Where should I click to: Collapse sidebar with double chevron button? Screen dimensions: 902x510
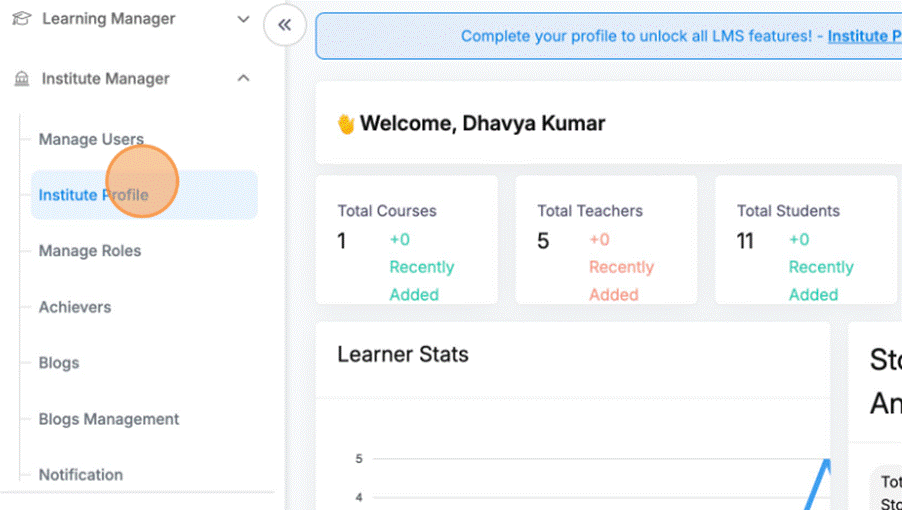coord(285,25)
